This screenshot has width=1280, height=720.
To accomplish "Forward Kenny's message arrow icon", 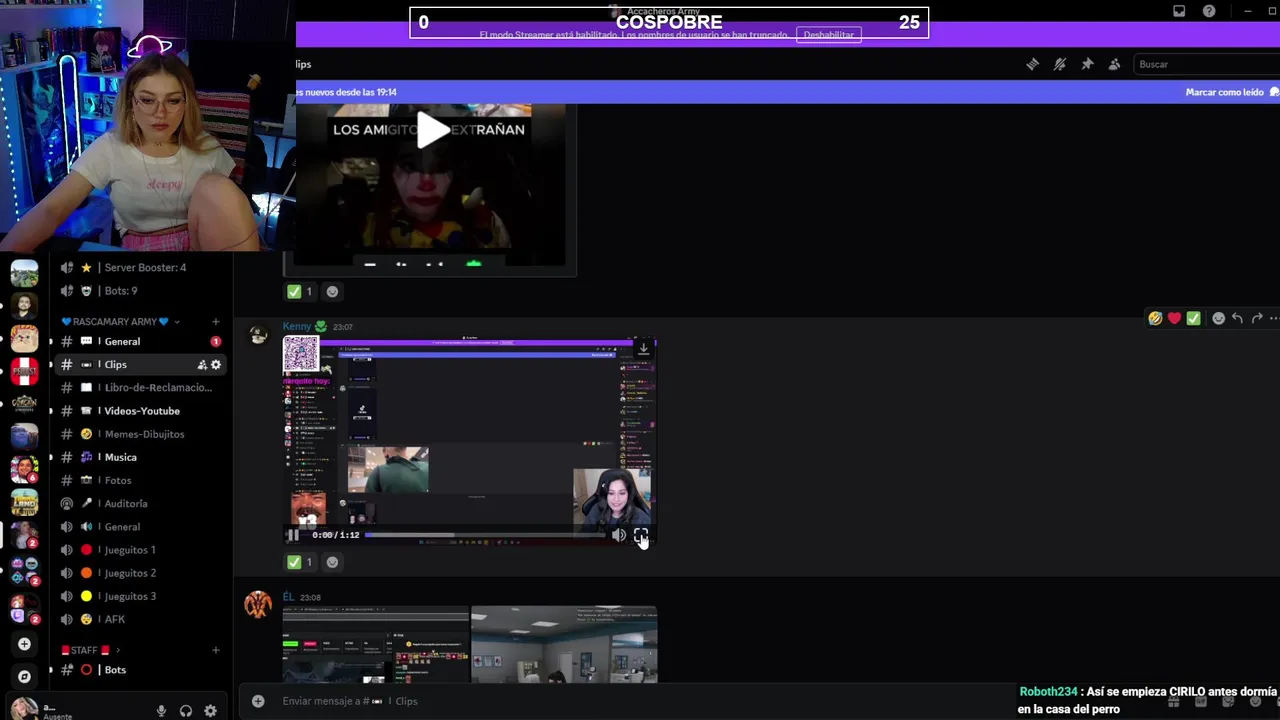I will (x=1256, y=318).
